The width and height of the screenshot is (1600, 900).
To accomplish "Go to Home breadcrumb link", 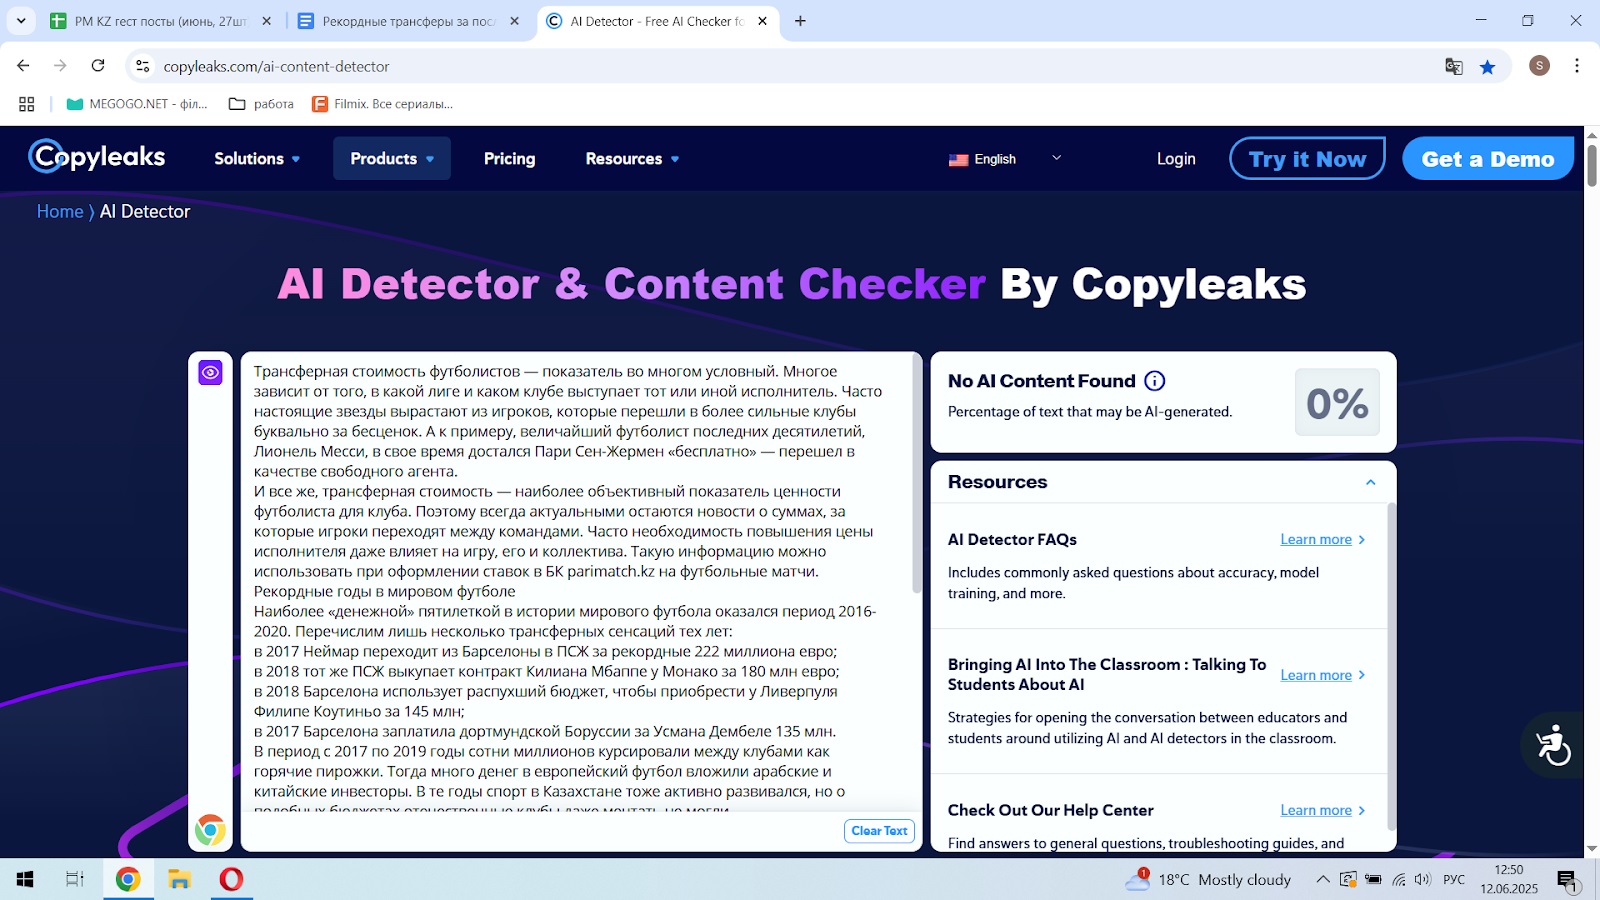I will coord(60,212).
